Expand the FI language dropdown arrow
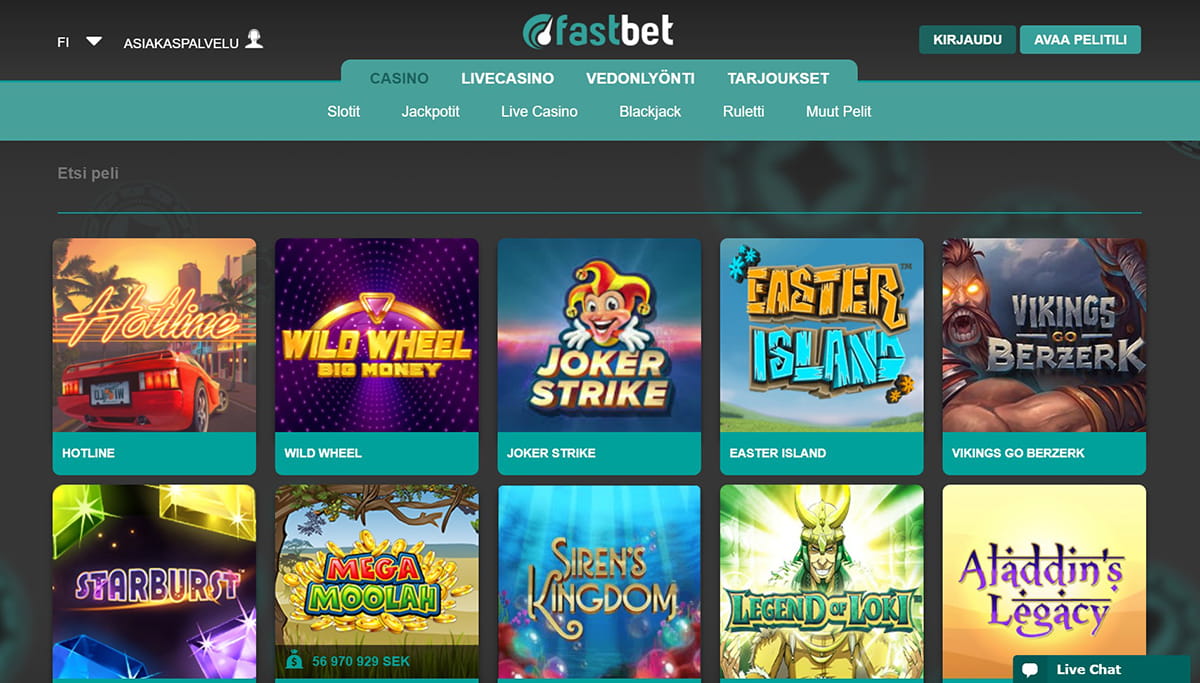 [94, 42]
